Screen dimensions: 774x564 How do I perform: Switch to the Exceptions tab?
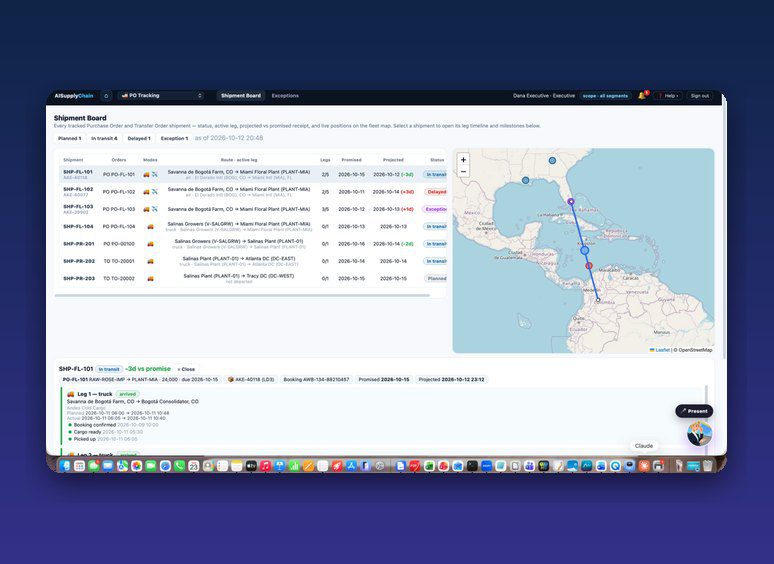(x=285, y=96)
